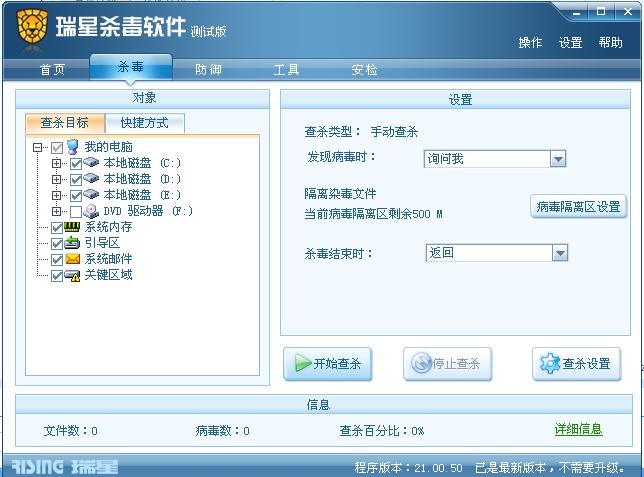Expand the local disk E: node

point(56,195)
